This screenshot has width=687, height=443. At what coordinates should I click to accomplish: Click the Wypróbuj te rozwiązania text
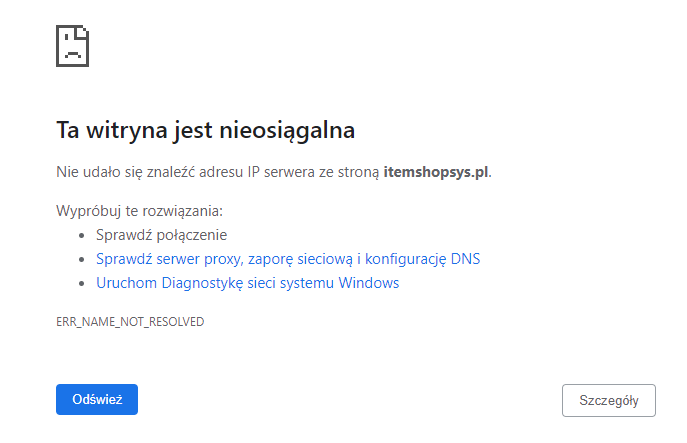pos(139,211)
